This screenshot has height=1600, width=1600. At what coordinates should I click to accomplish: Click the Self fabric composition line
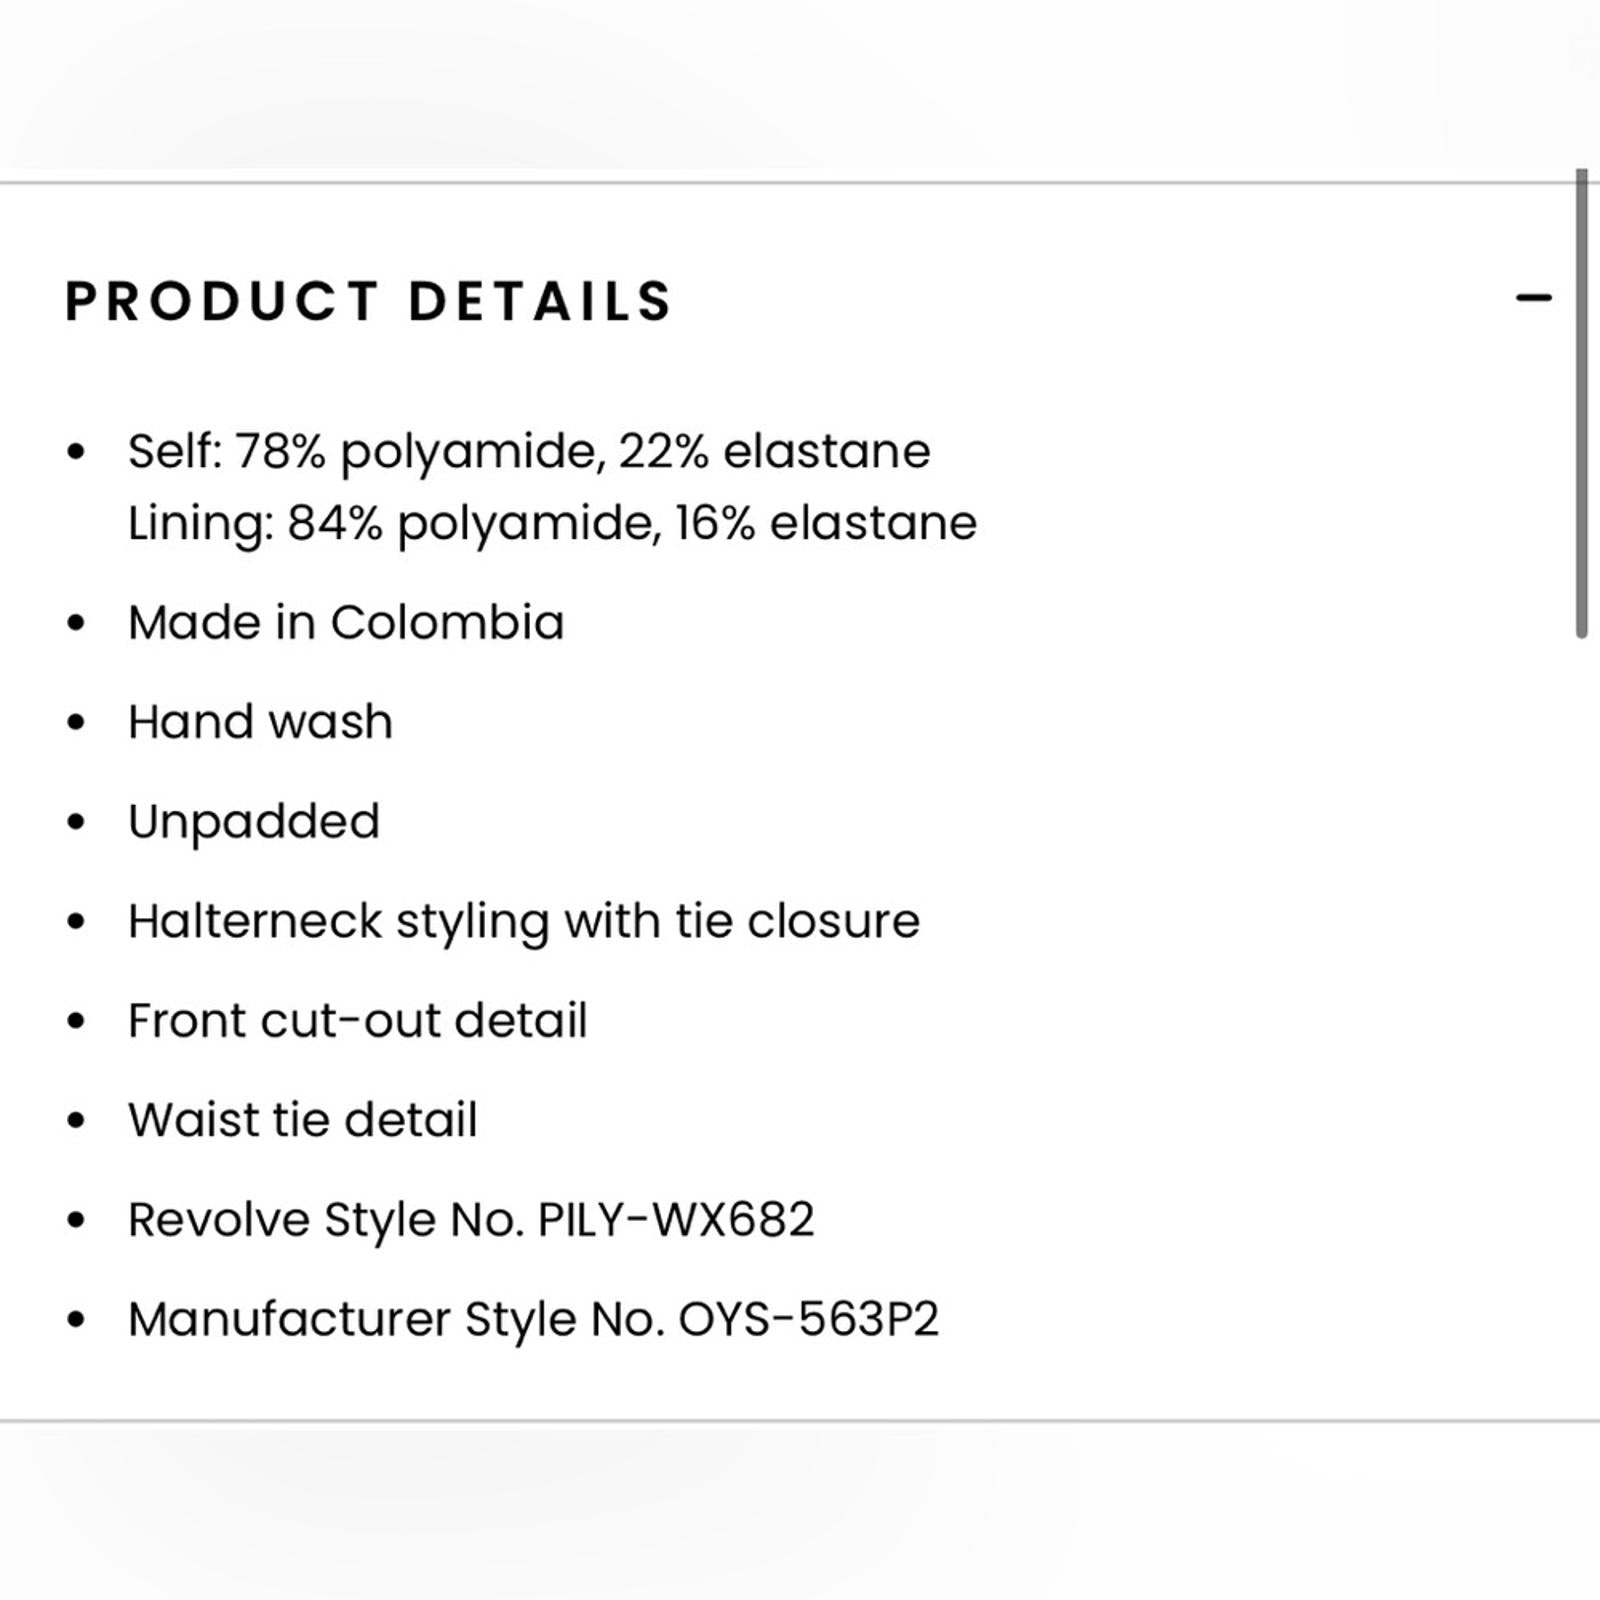pos(529,451)
